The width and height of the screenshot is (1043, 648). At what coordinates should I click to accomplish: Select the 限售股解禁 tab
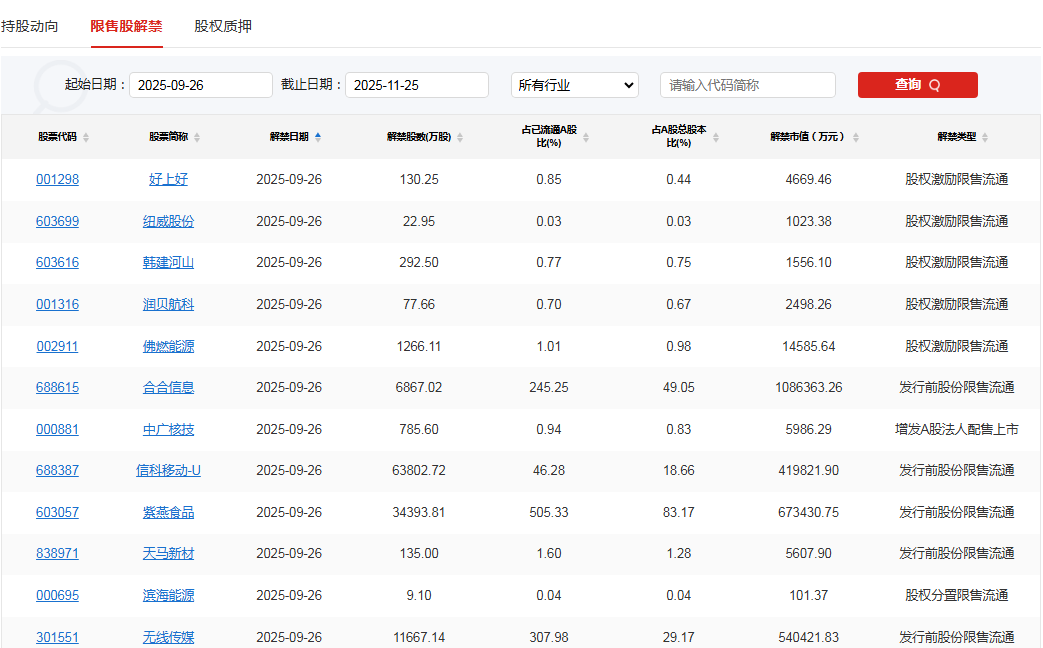(x=126, y=27)
